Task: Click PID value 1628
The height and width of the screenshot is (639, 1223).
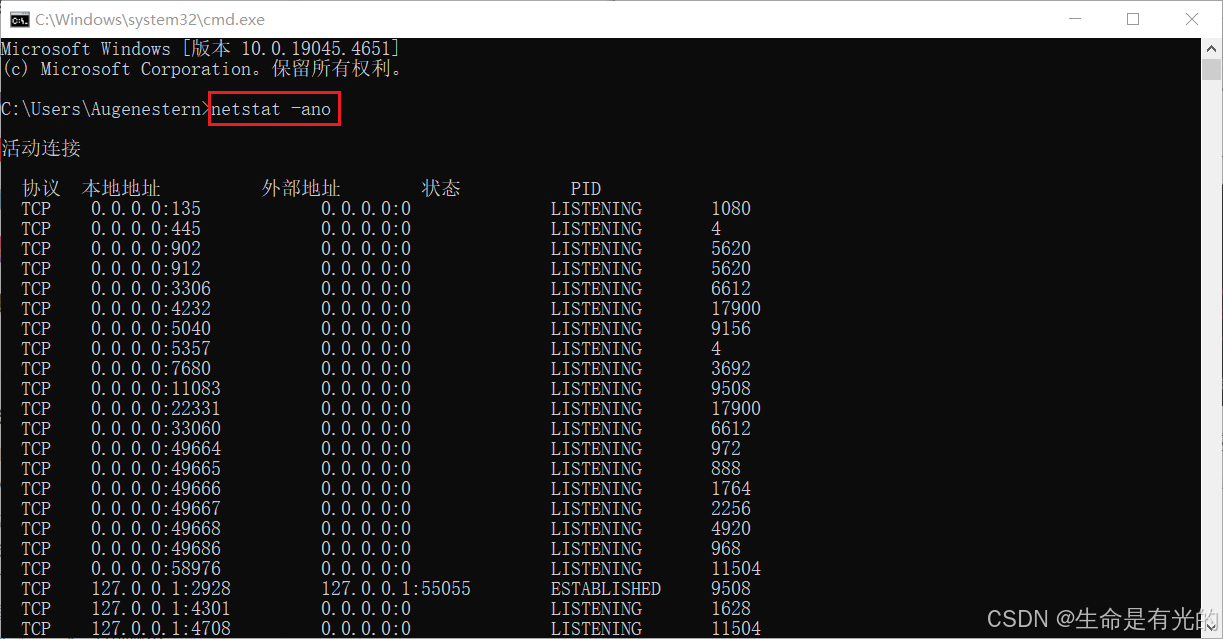Action: pos(731,609)
